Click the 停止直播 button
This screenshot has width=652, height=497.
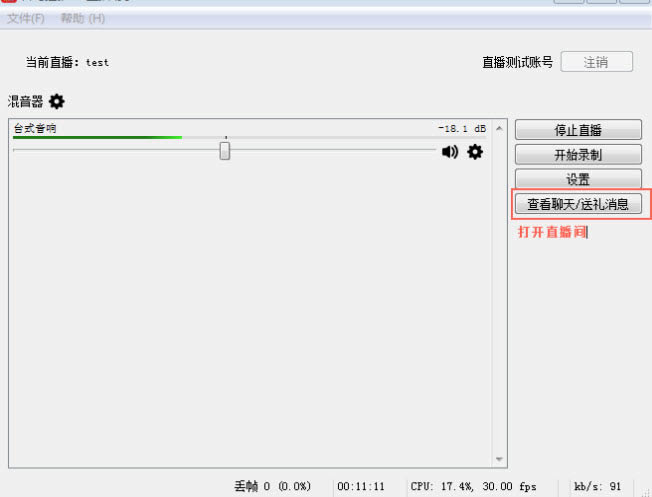pyautogui.click(x=578, y=130)
